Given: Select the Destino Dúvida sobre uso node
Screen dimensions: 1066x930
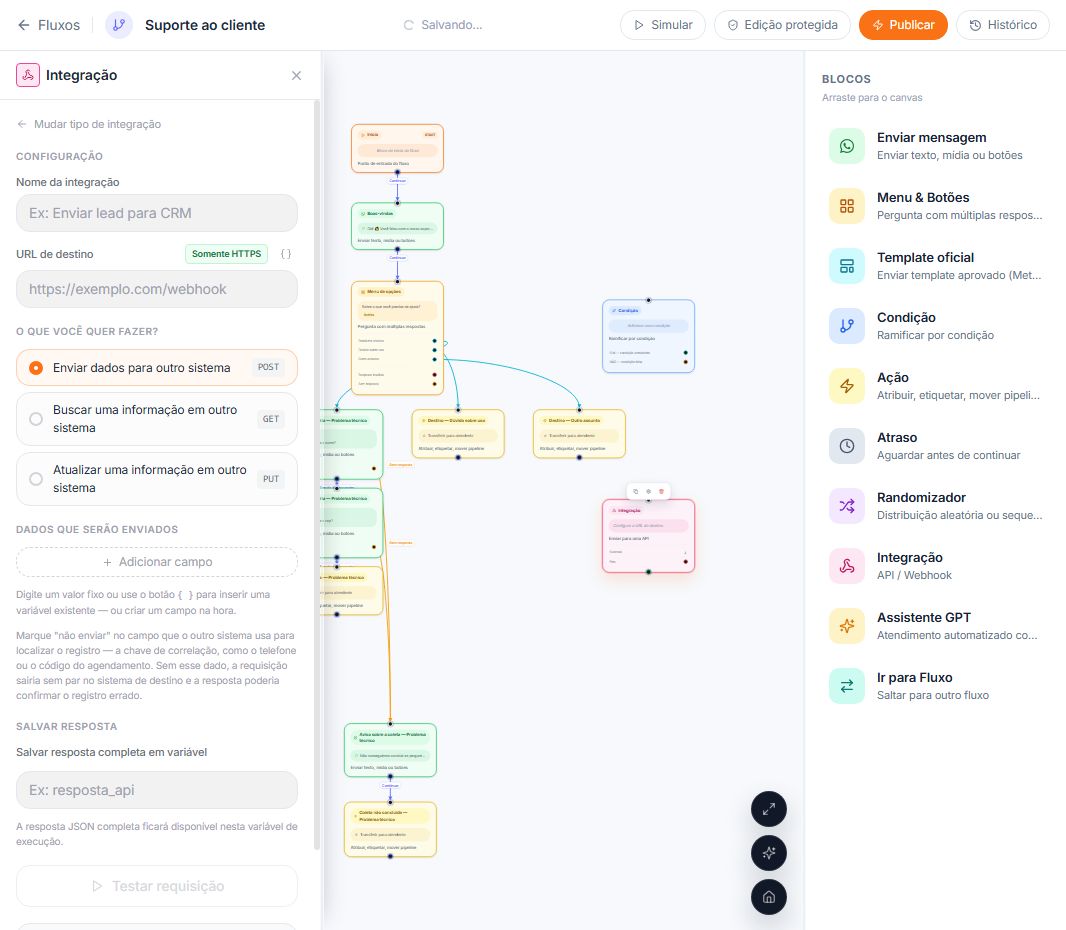Looking at the screenshot, I should (458, 434).
